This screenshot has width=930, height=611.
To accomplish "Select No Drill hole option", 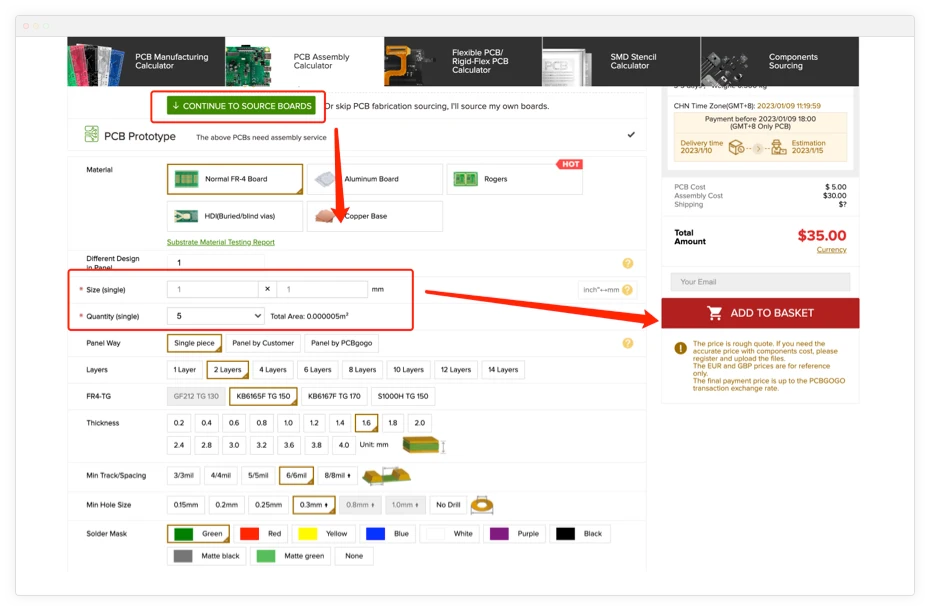I will coord(448,505).
